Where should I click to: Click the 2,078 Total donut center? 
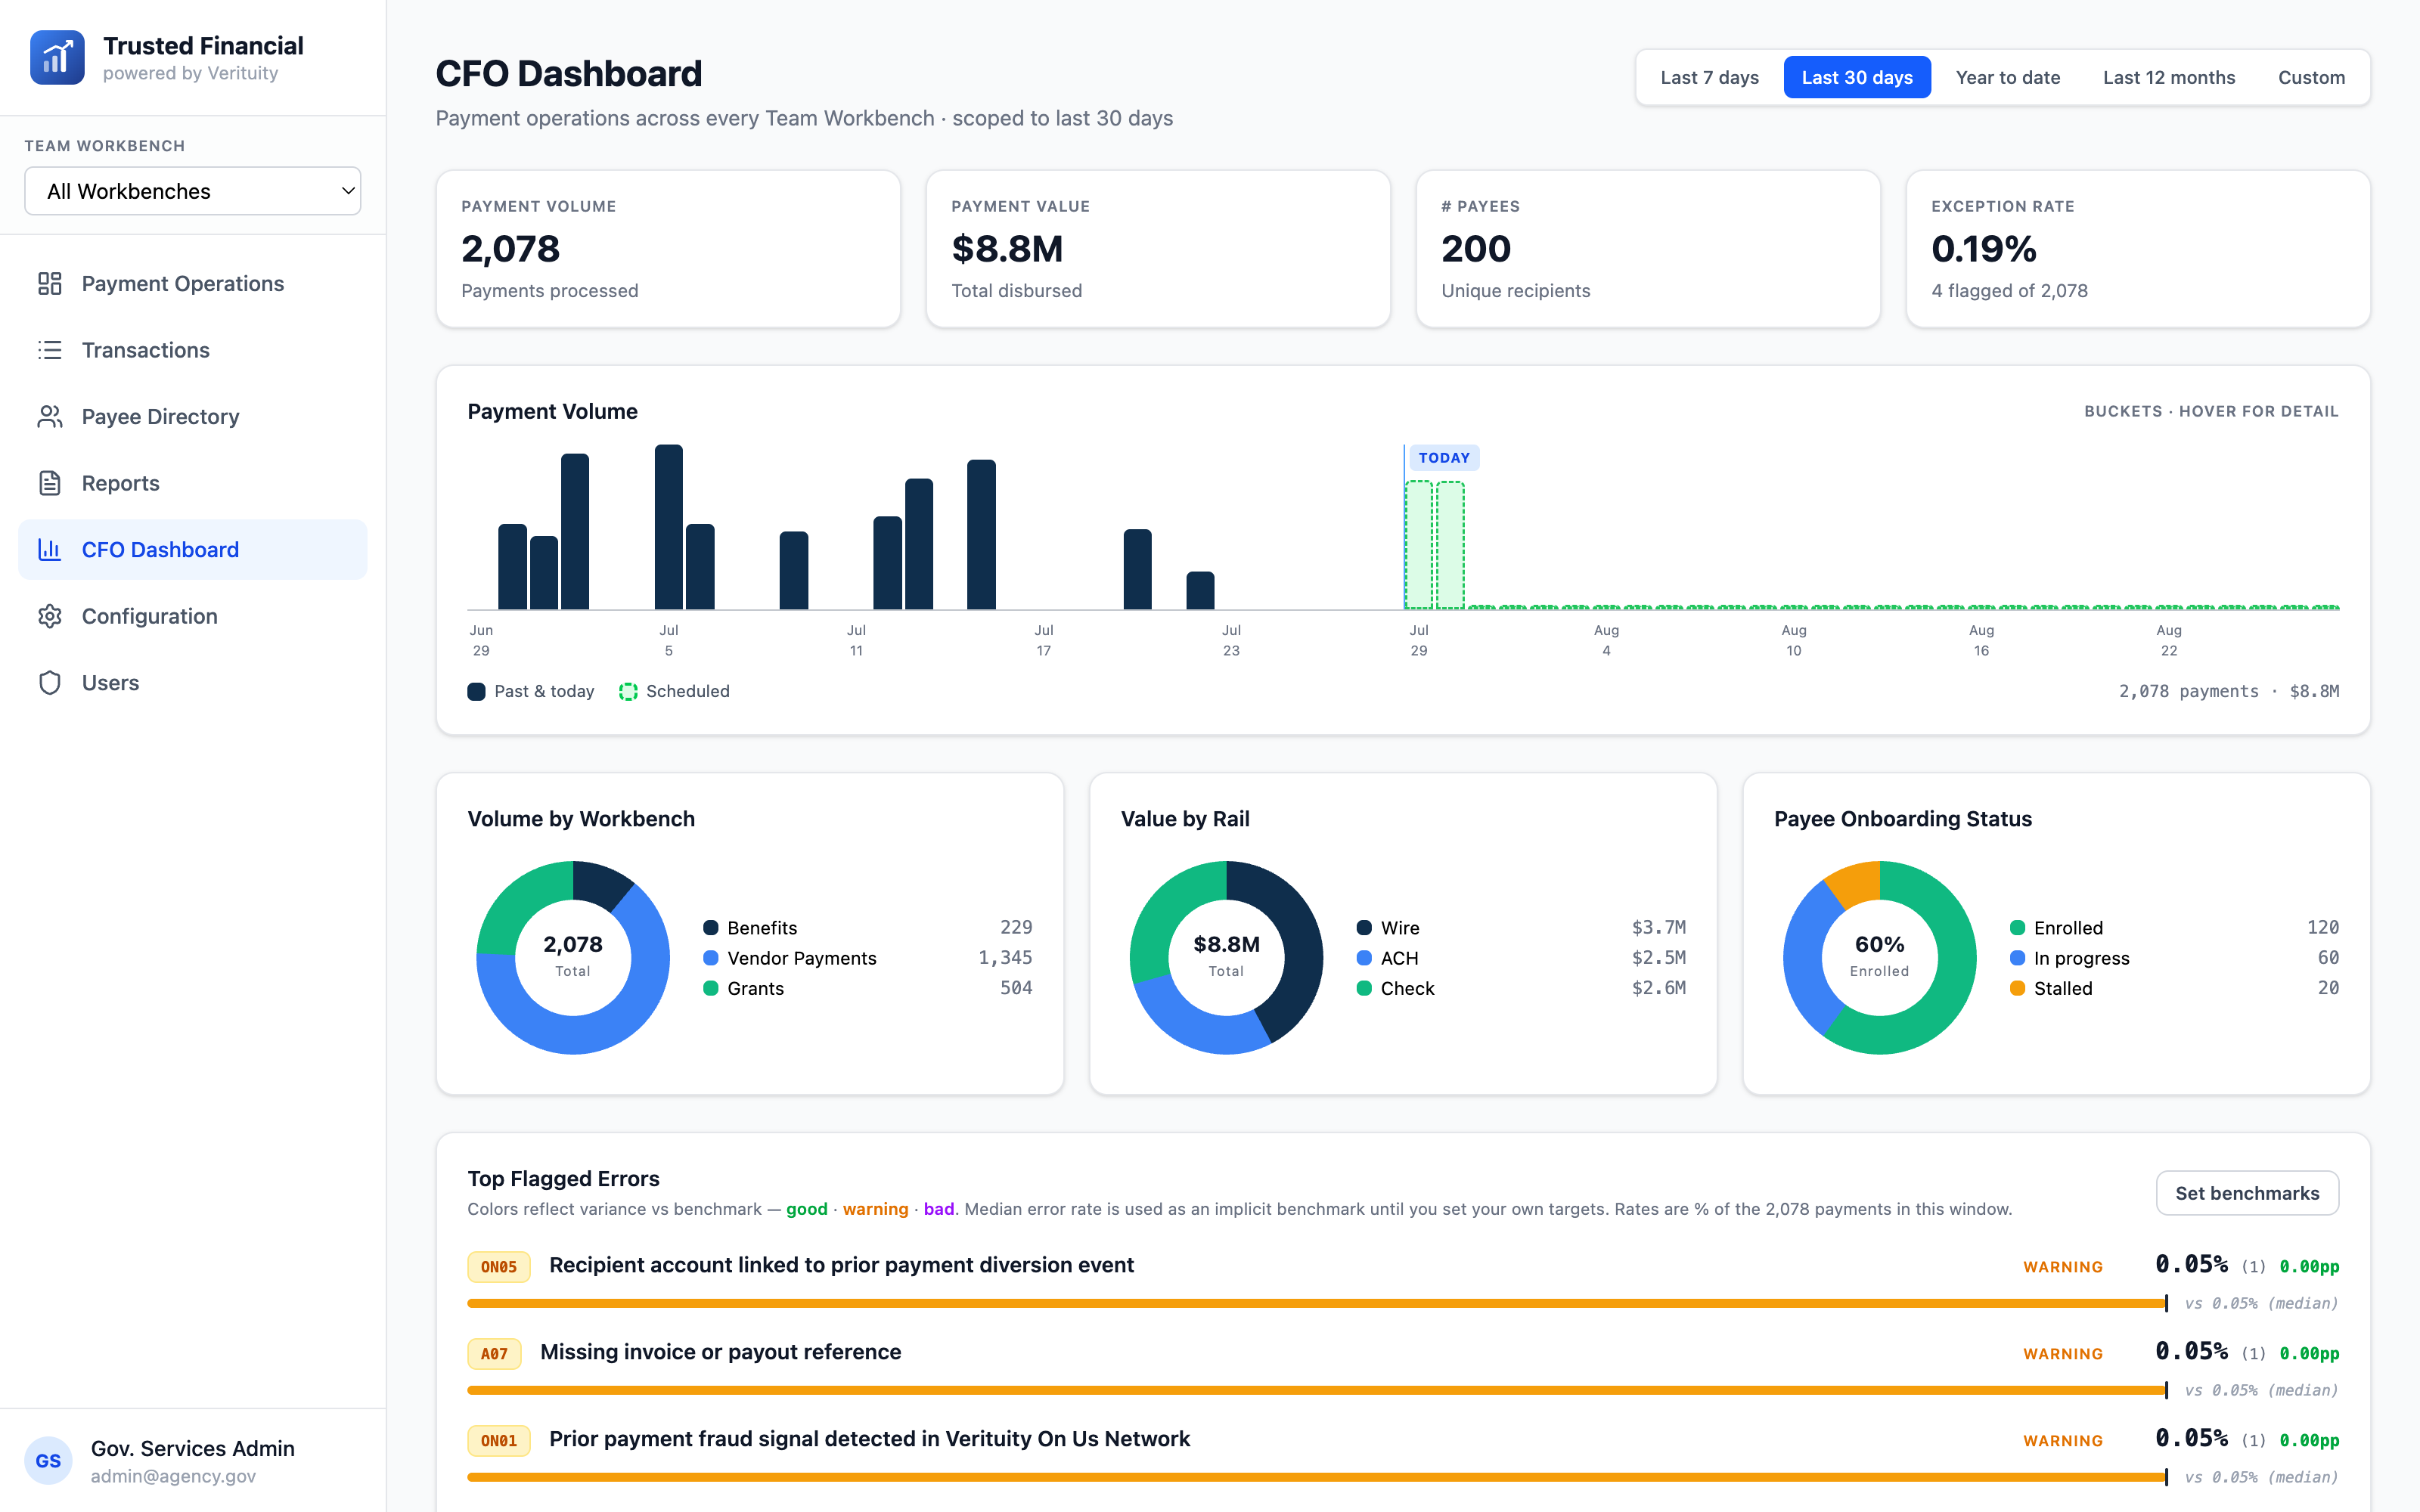(573, 956)
